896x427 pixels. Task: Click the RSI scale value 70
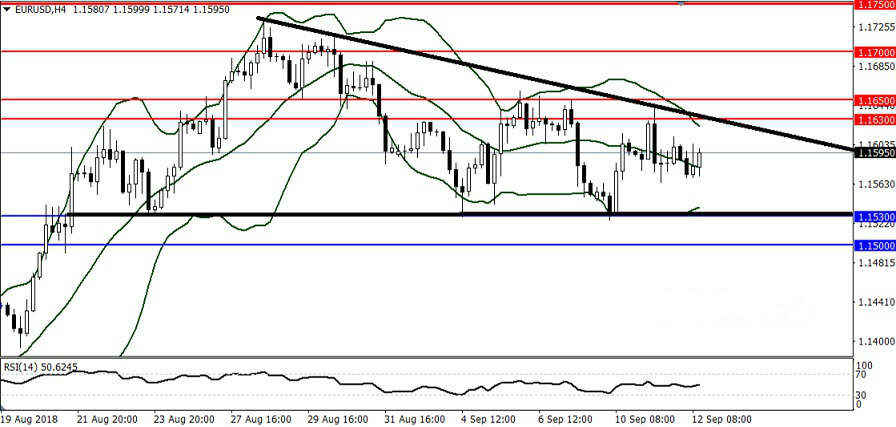[x=862, y=374]
